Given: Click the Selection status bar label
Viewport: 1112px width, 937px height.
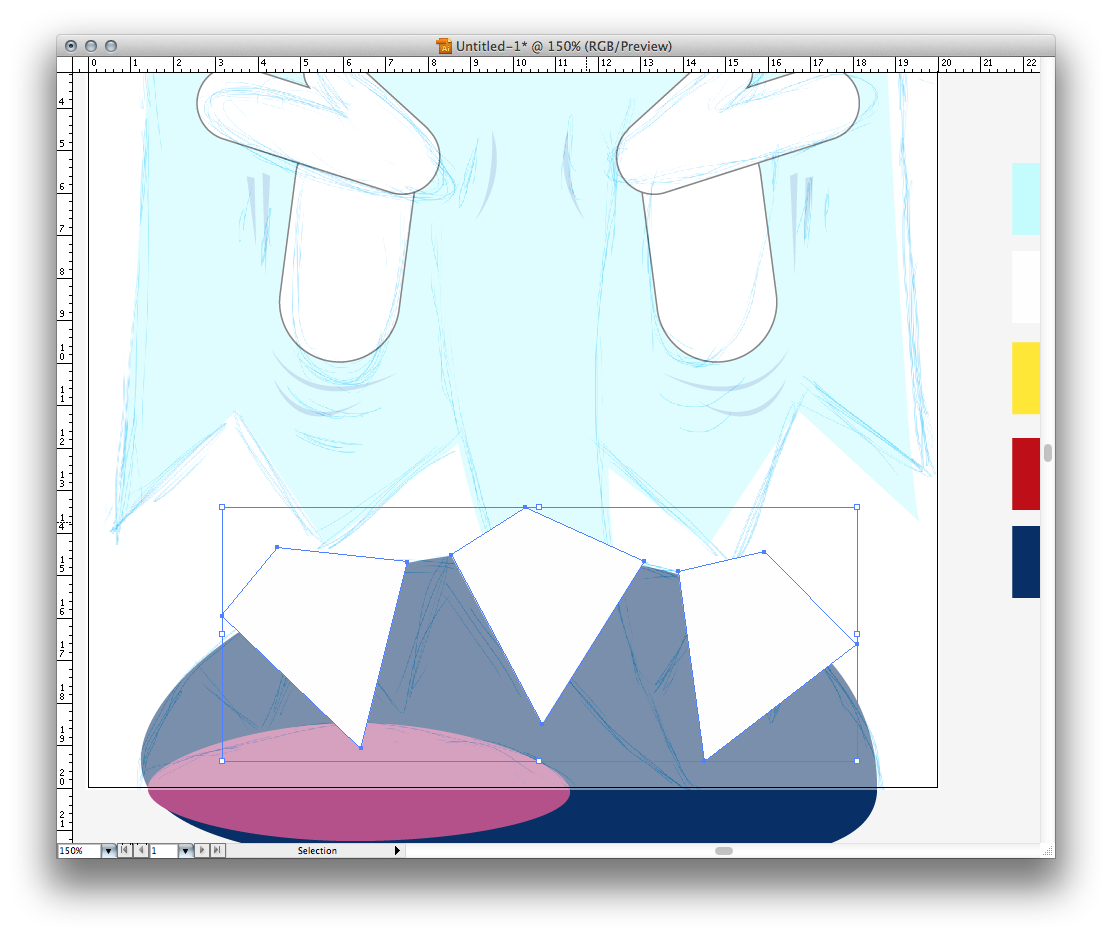Looking at the screenshot, I should pyautogui.click(x=317, y=851).
